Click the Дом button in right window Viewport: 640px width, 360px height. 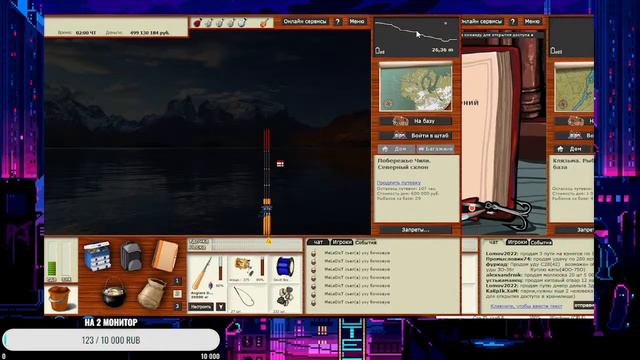571,149
